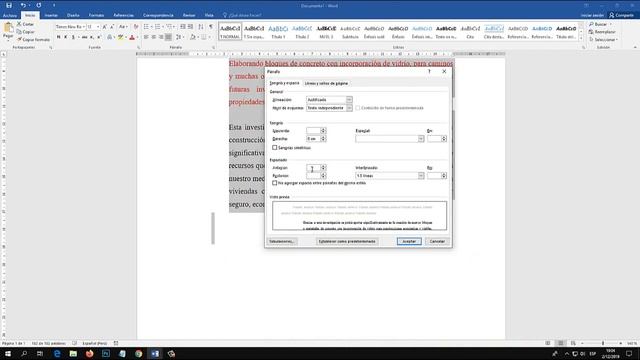Click the Word icon in taskbar
Viewport: 640px width, 360px height.
[155, 353]
